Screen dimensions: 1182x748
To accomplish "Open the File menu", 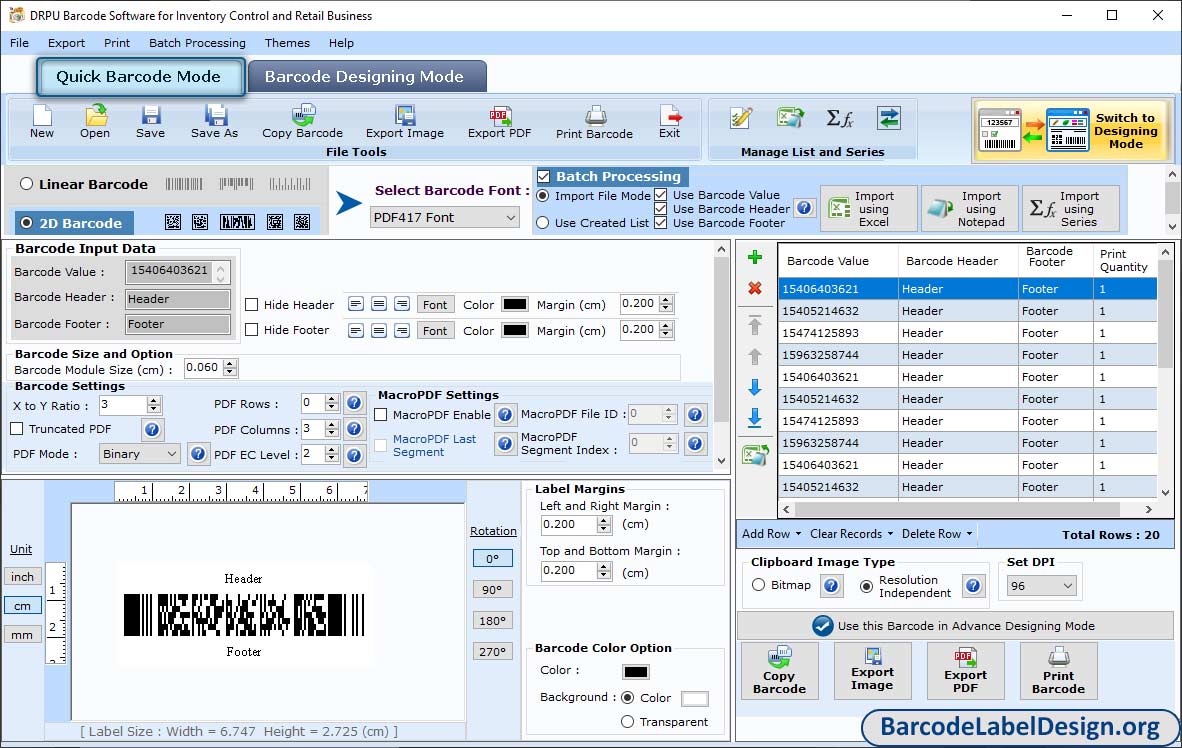I will coord(20,43).
